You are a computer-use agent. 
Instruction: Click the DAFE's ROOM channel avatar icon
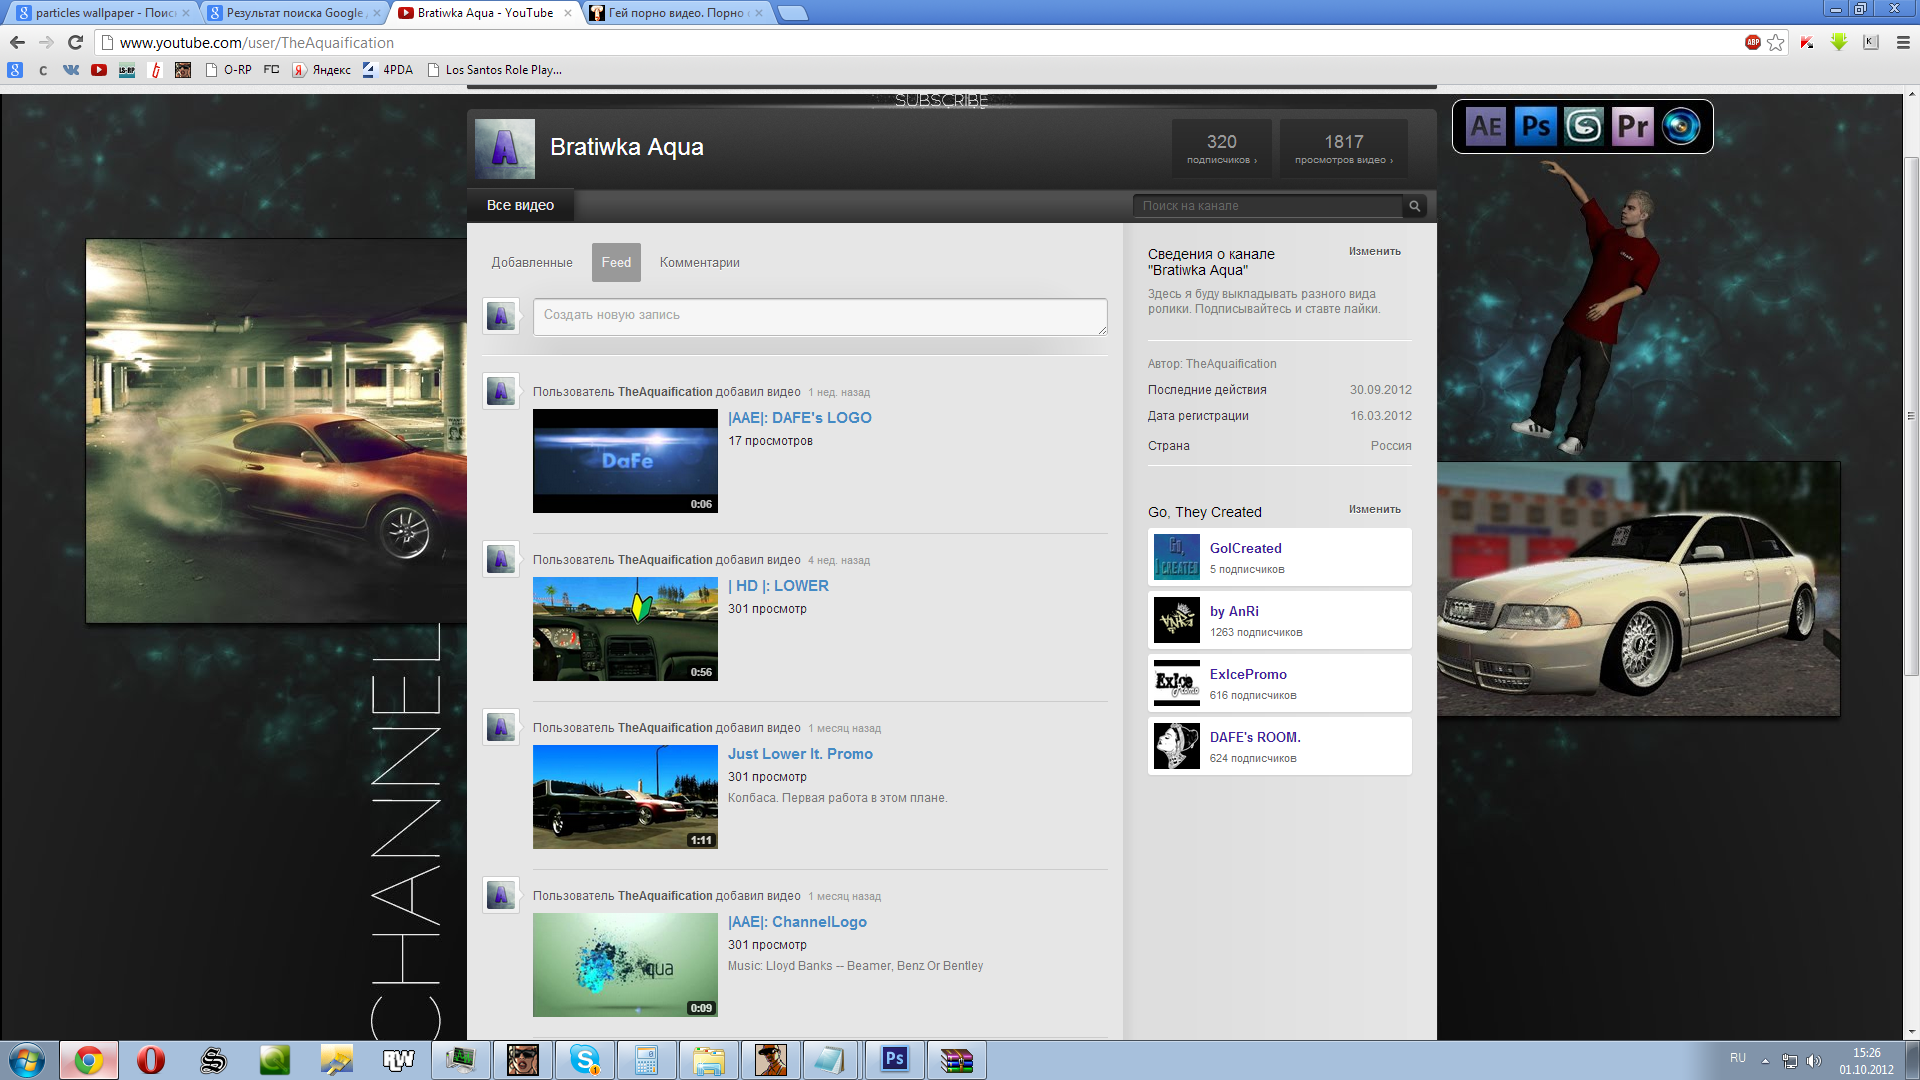(1177, 746)
